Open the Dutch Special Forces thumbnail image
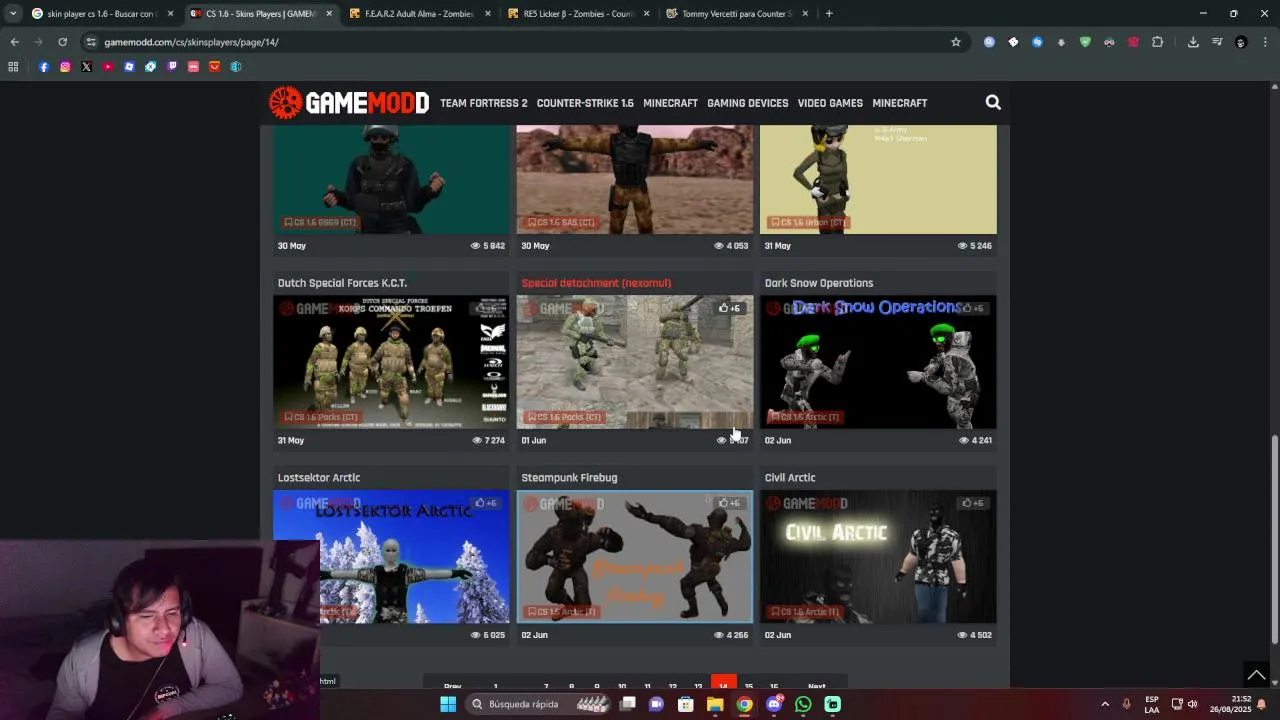Viewport: 1280px width, 720px height. click(x=391, y=362)
